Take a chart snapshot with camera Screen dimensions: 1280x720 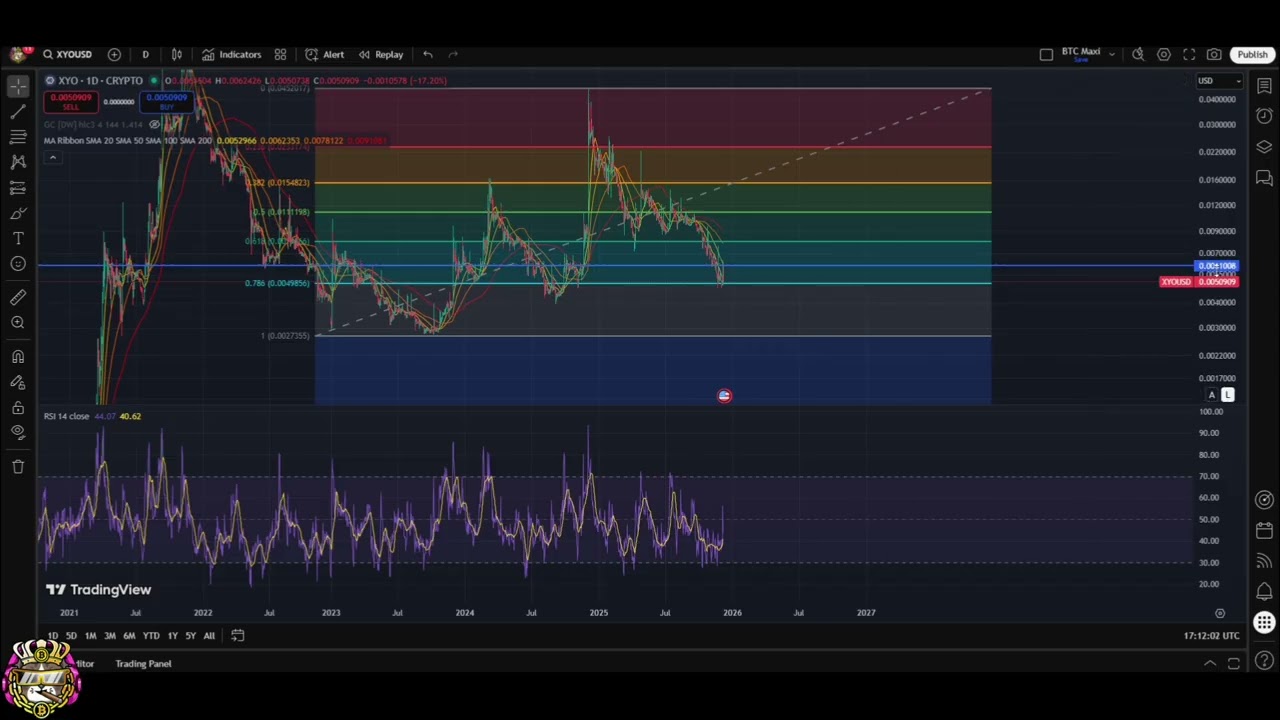pos(1214,54)
